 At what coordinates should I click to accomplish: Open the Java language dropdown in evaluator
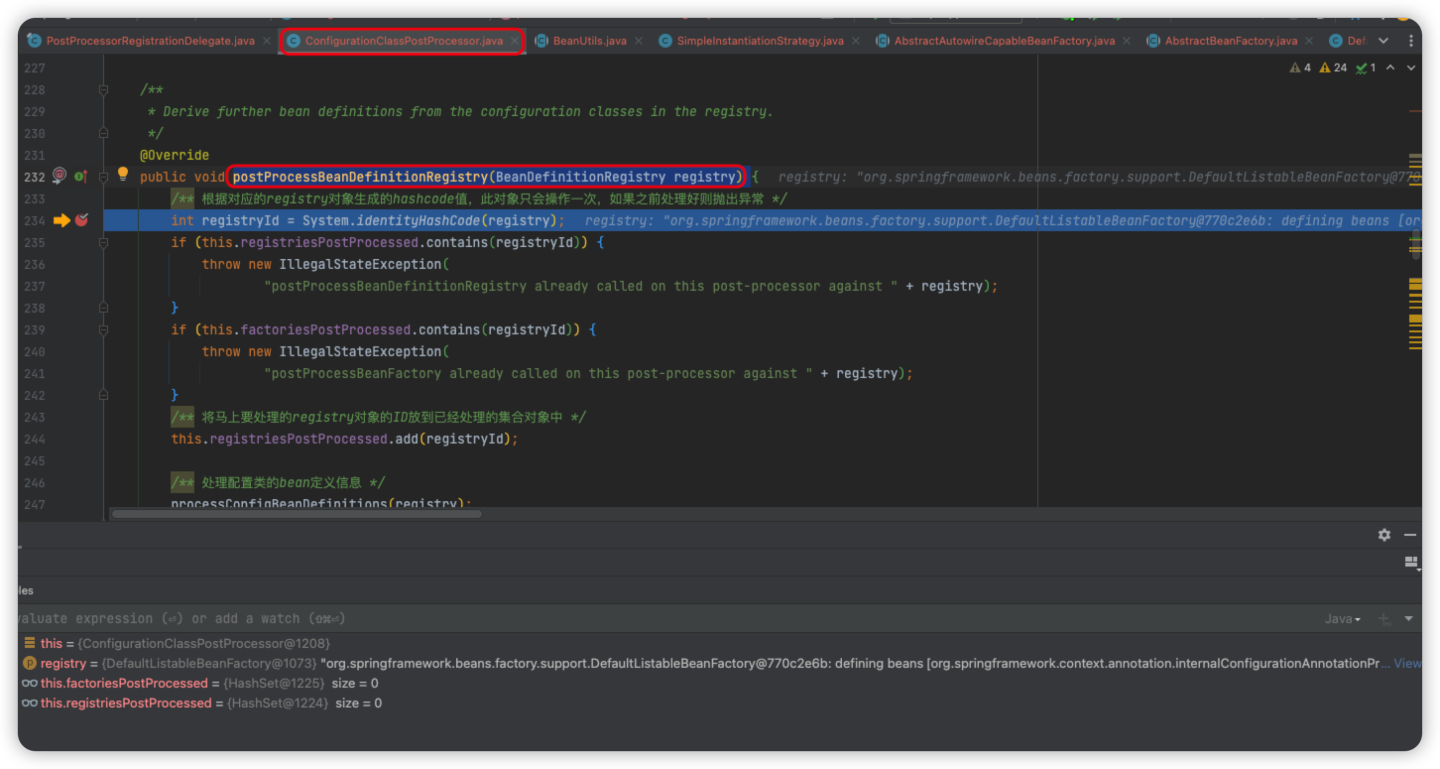click(1342, 619)
